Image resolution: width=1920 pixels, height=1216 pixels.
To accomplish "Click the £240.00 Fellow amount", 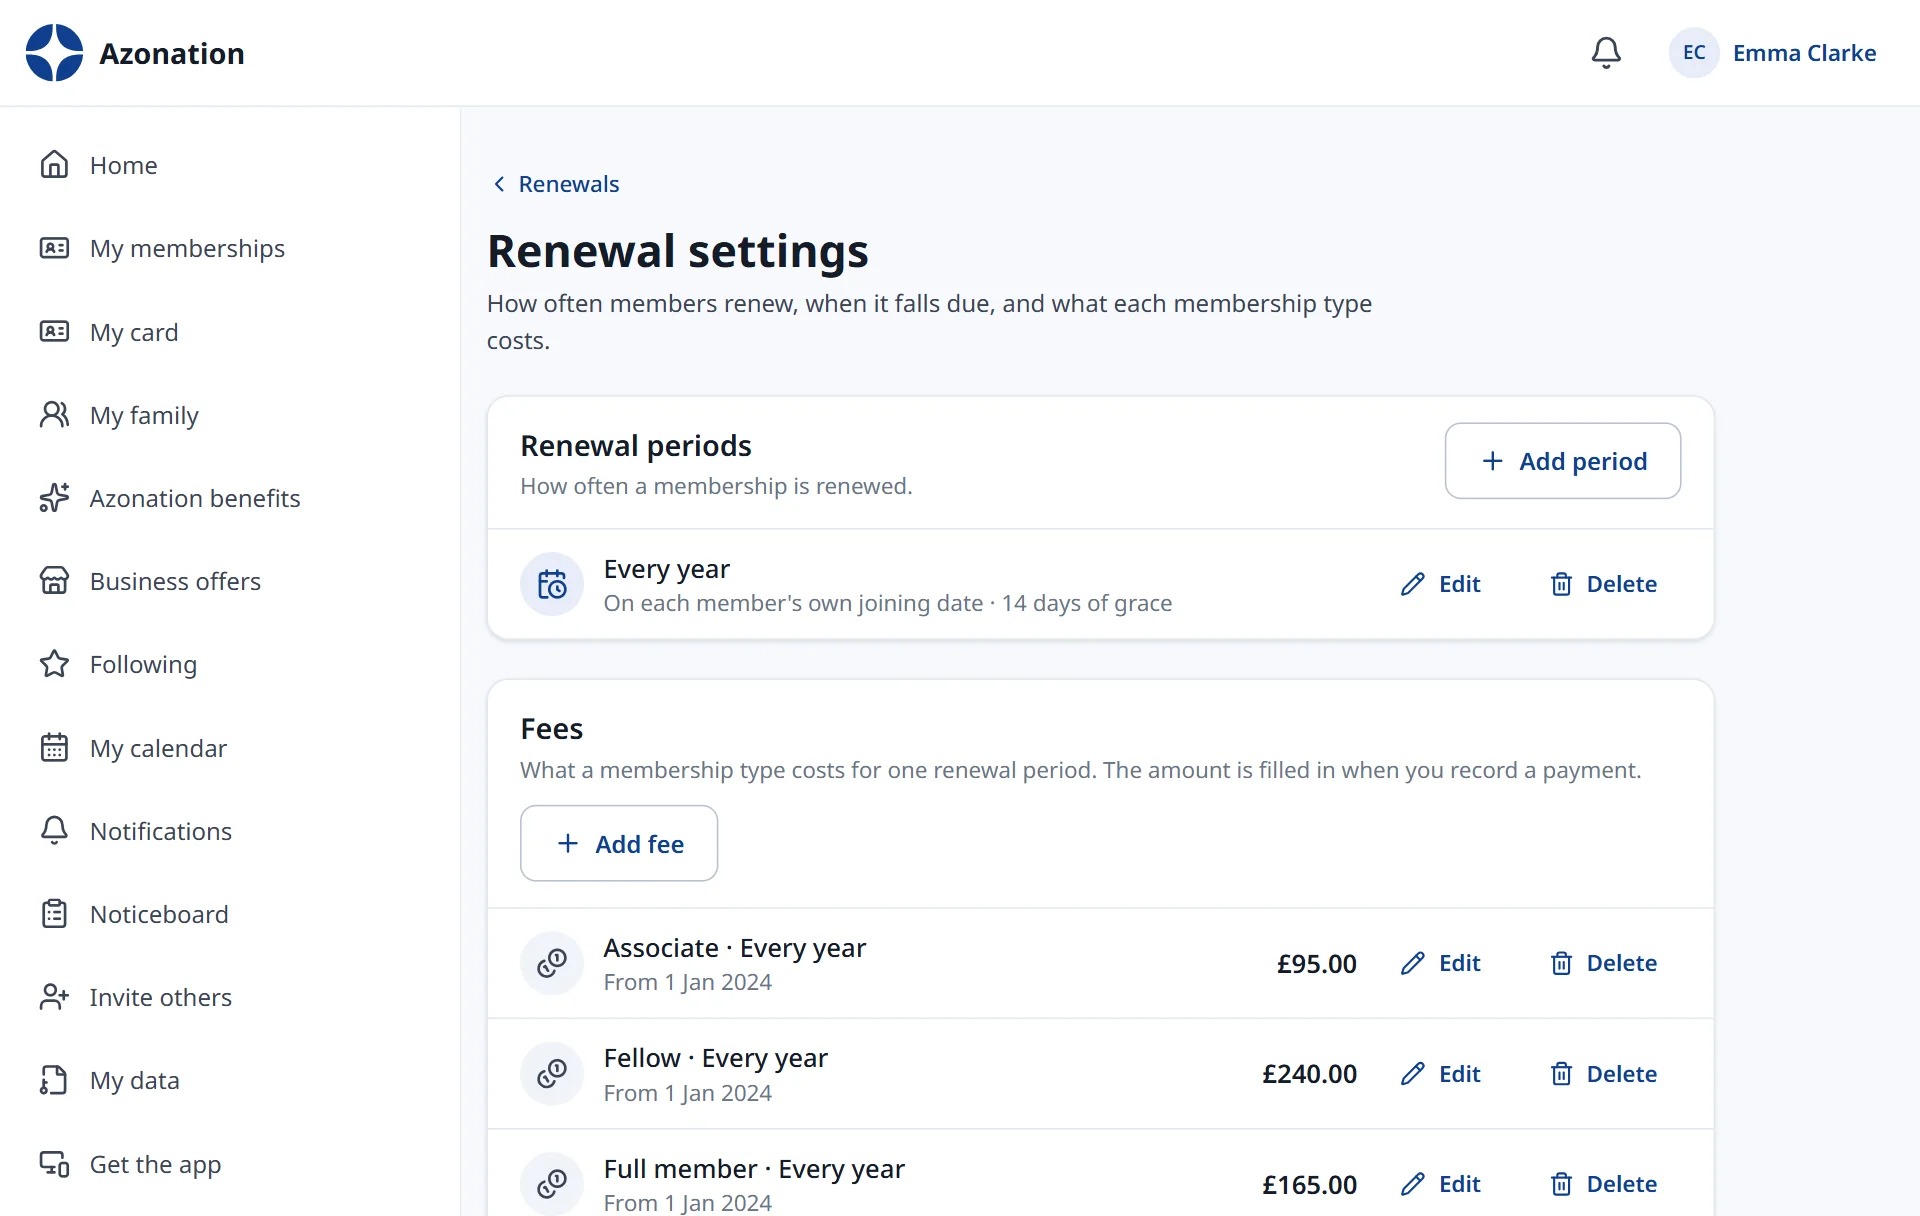I will tap(1309, 1074).
